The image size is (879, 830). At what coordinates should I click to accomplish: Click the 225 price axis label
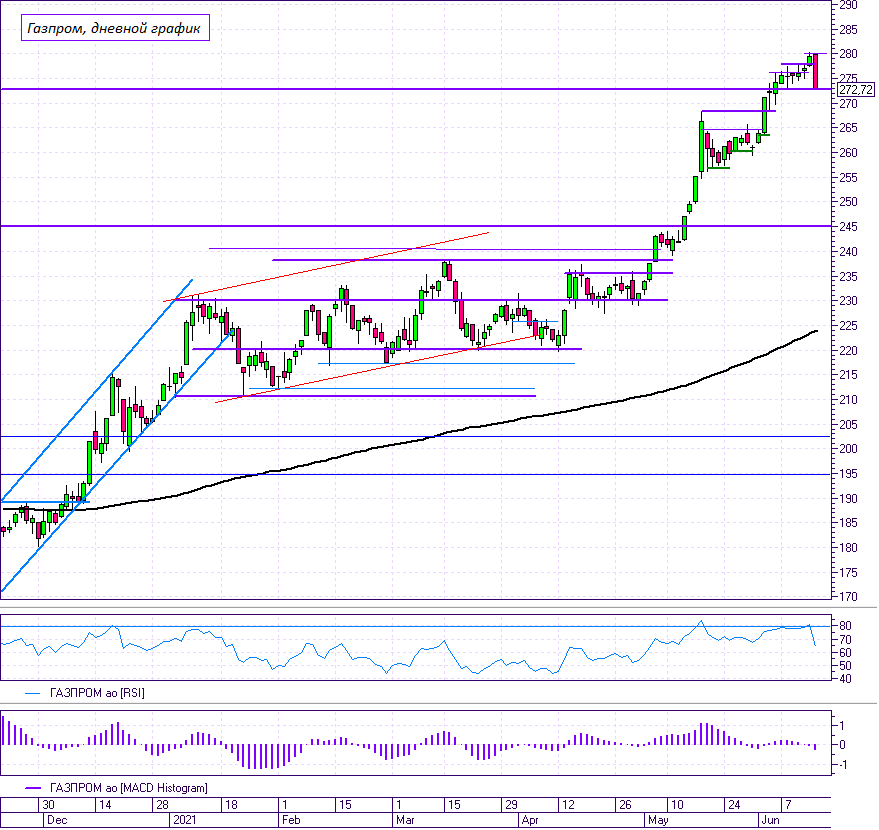click(848, 326)
